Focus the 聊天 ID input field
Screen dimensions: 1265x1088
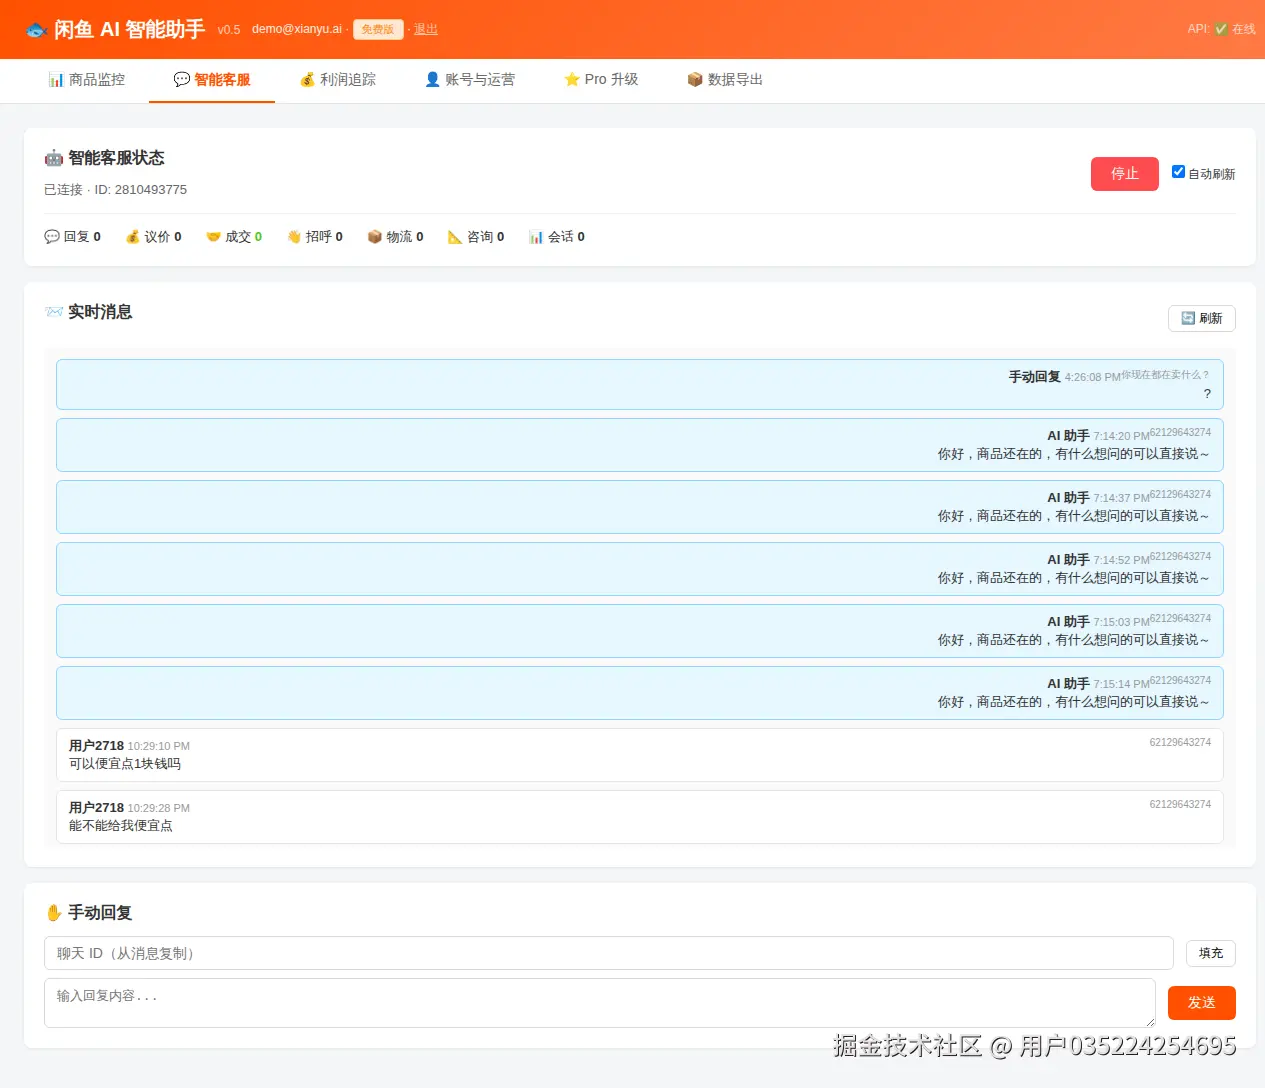point(609,953)
